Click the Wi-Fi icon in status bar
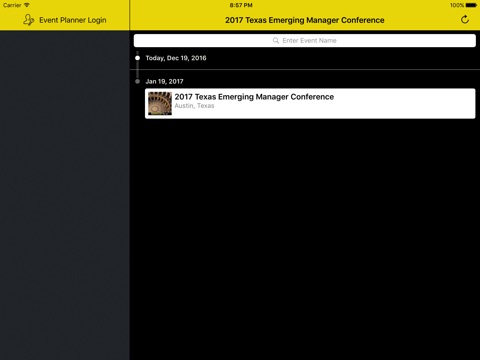The image size is (480, 360). point(27,5)
